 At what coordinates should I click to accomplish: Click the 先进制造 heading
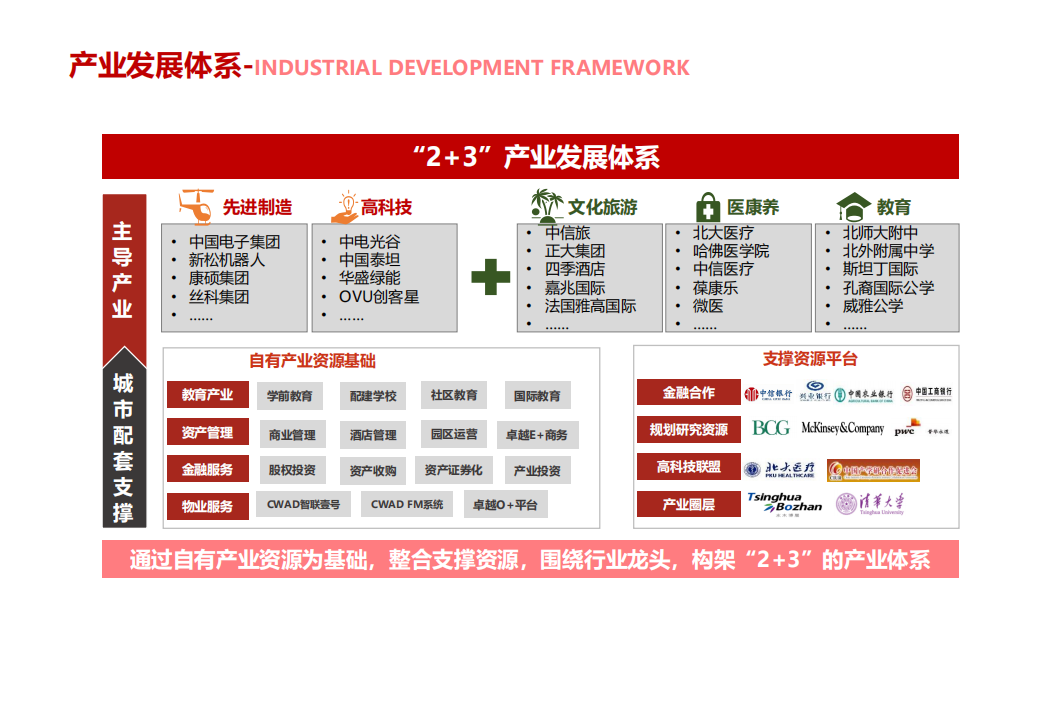257,207
